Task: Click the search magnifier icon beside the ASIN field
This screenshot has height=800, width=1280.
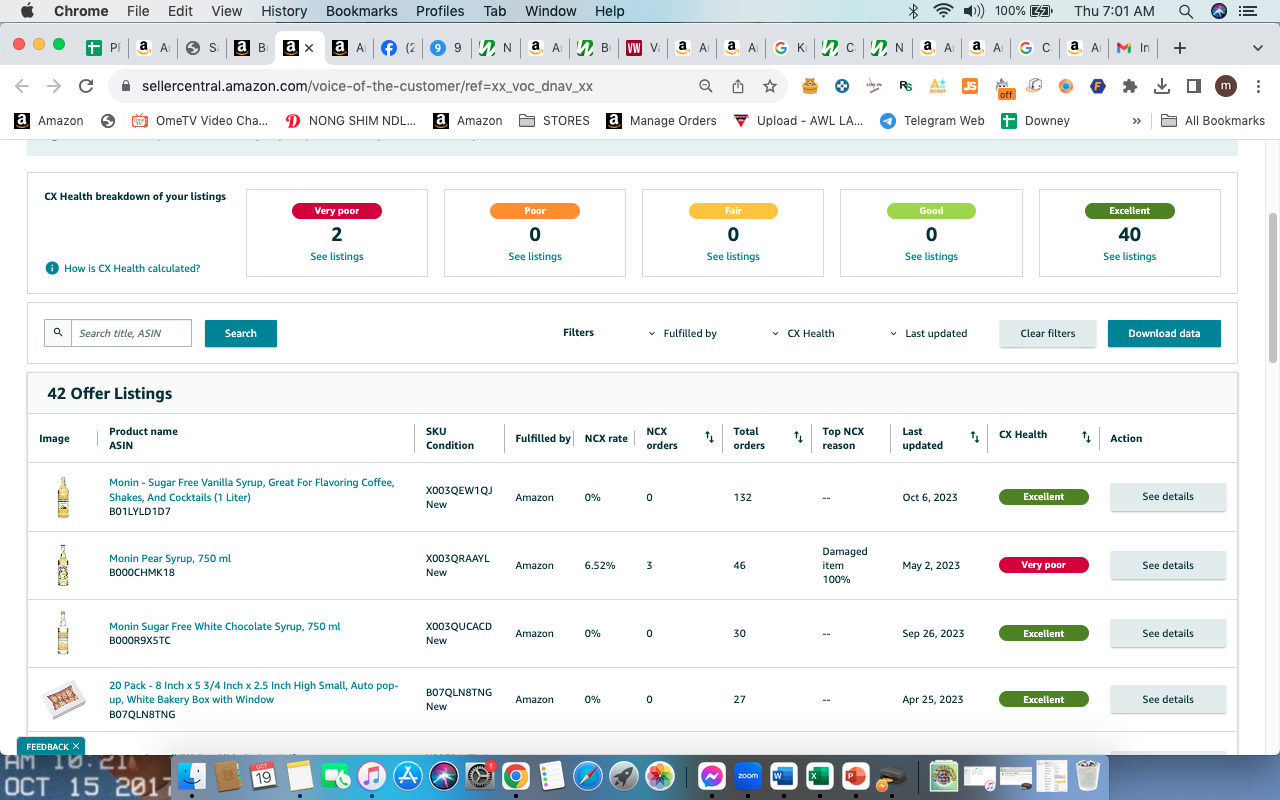Action: click(58, 333)
